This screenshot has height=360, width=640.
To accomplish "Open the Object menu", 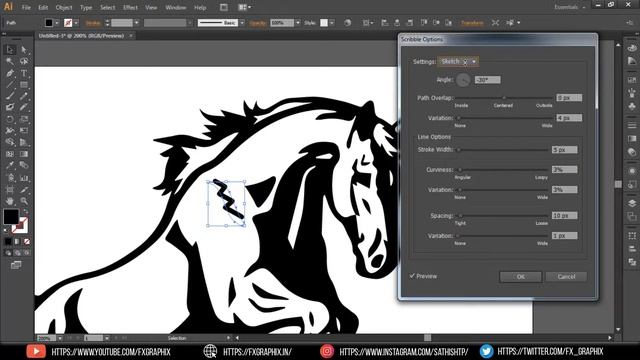I will (x=64, y=7).
